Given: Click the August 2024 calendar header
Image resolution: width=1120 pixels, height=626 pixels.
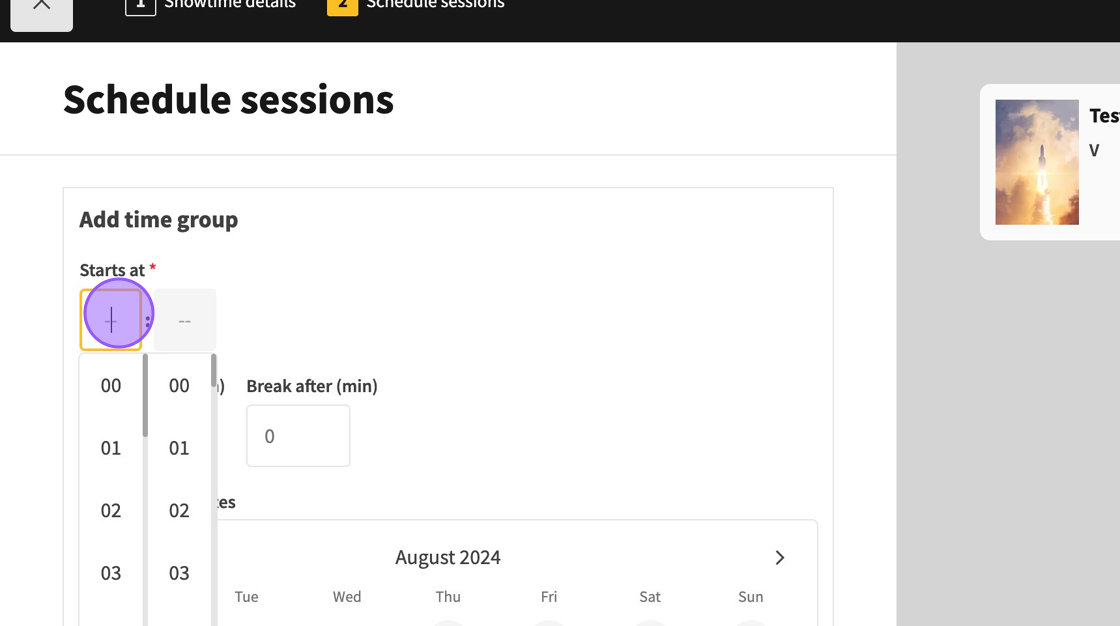Looking at the screenshot, I should pyautogui.click(x=448, y=558).
